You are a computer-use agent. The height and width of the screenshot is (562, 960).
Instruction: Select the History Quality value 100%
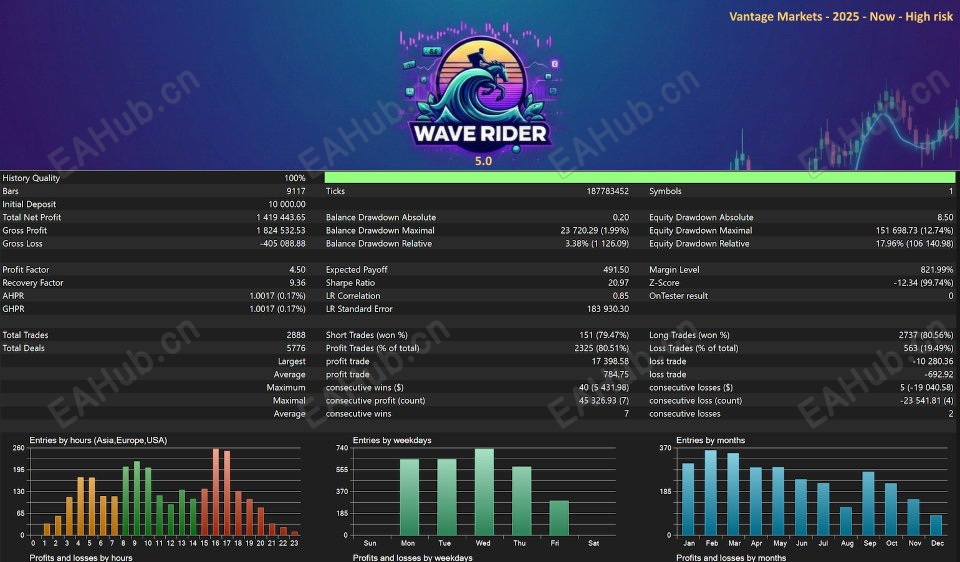pos(294,178)
